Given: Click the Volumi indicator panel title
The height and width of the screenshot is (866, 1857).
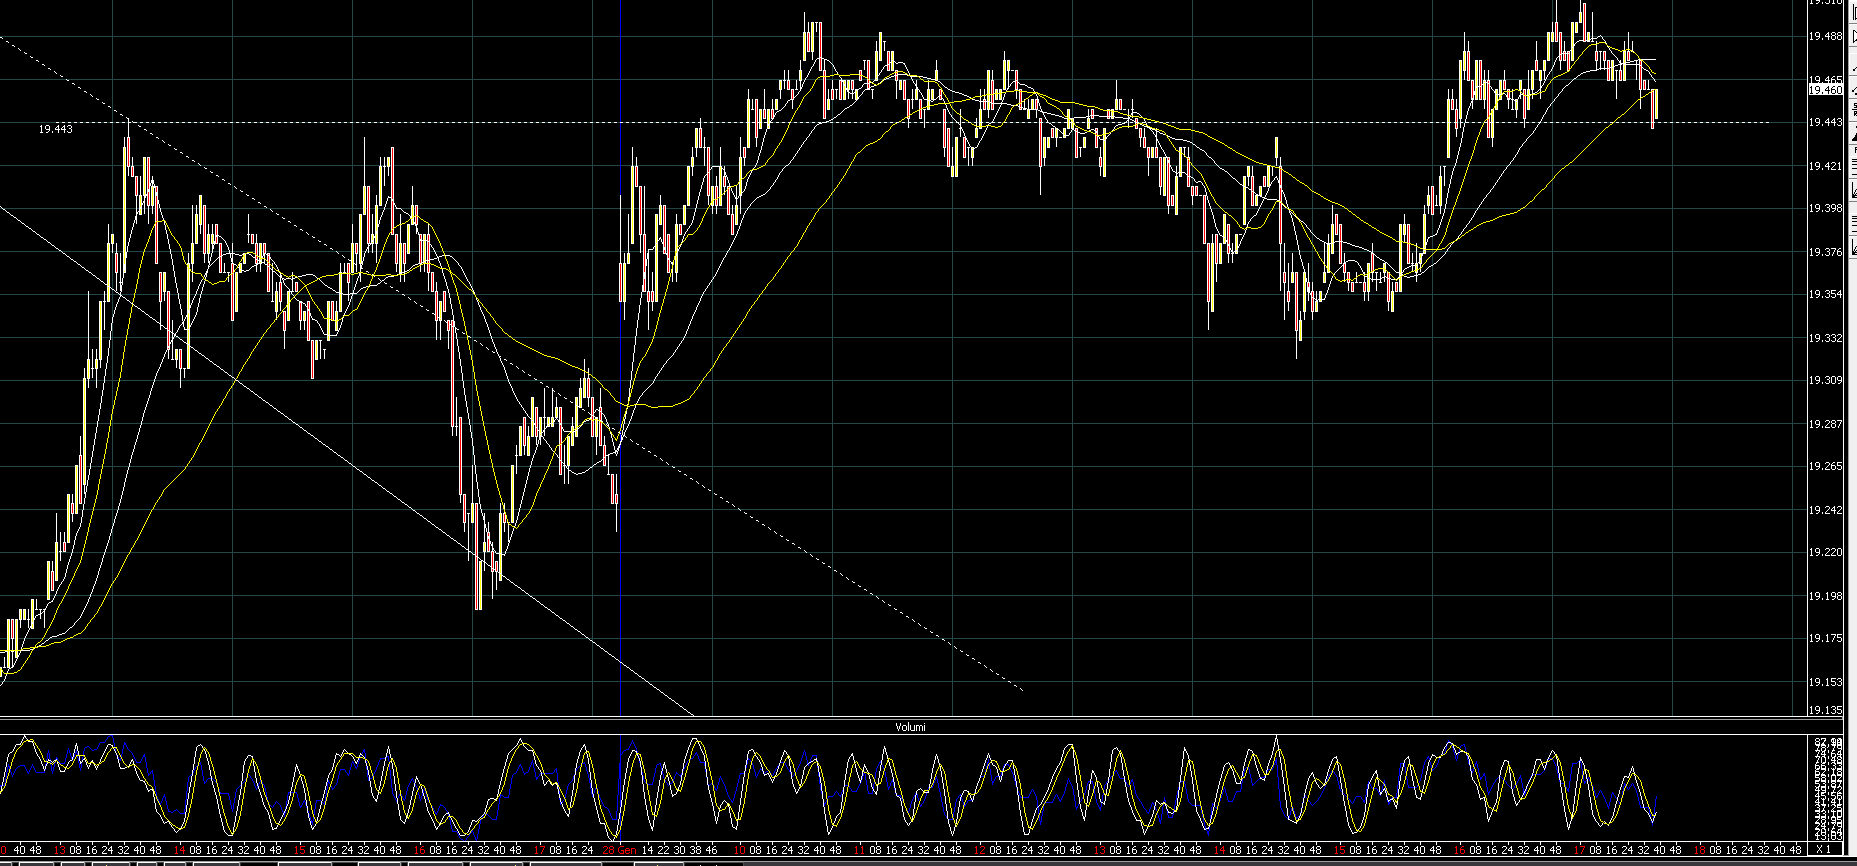Looking at the screenshot, I should pyautogui.click(x=910, y=727).
